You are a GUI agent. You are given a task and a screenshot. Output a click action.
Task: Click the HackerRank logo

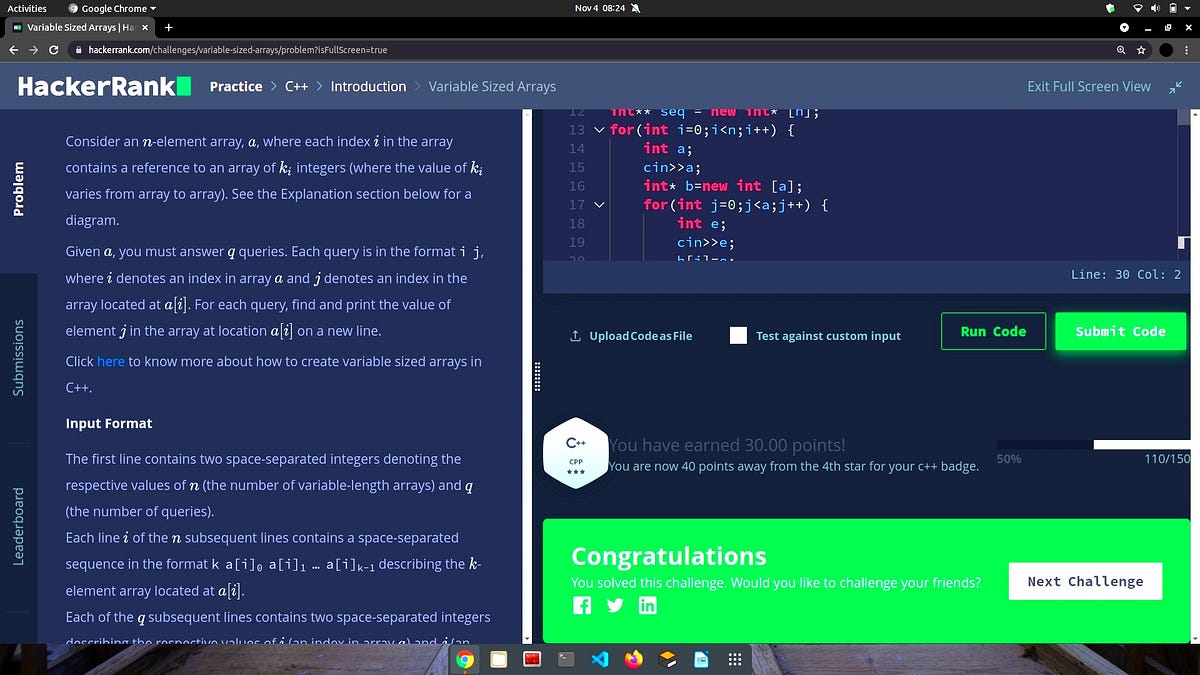pos(104,87)
